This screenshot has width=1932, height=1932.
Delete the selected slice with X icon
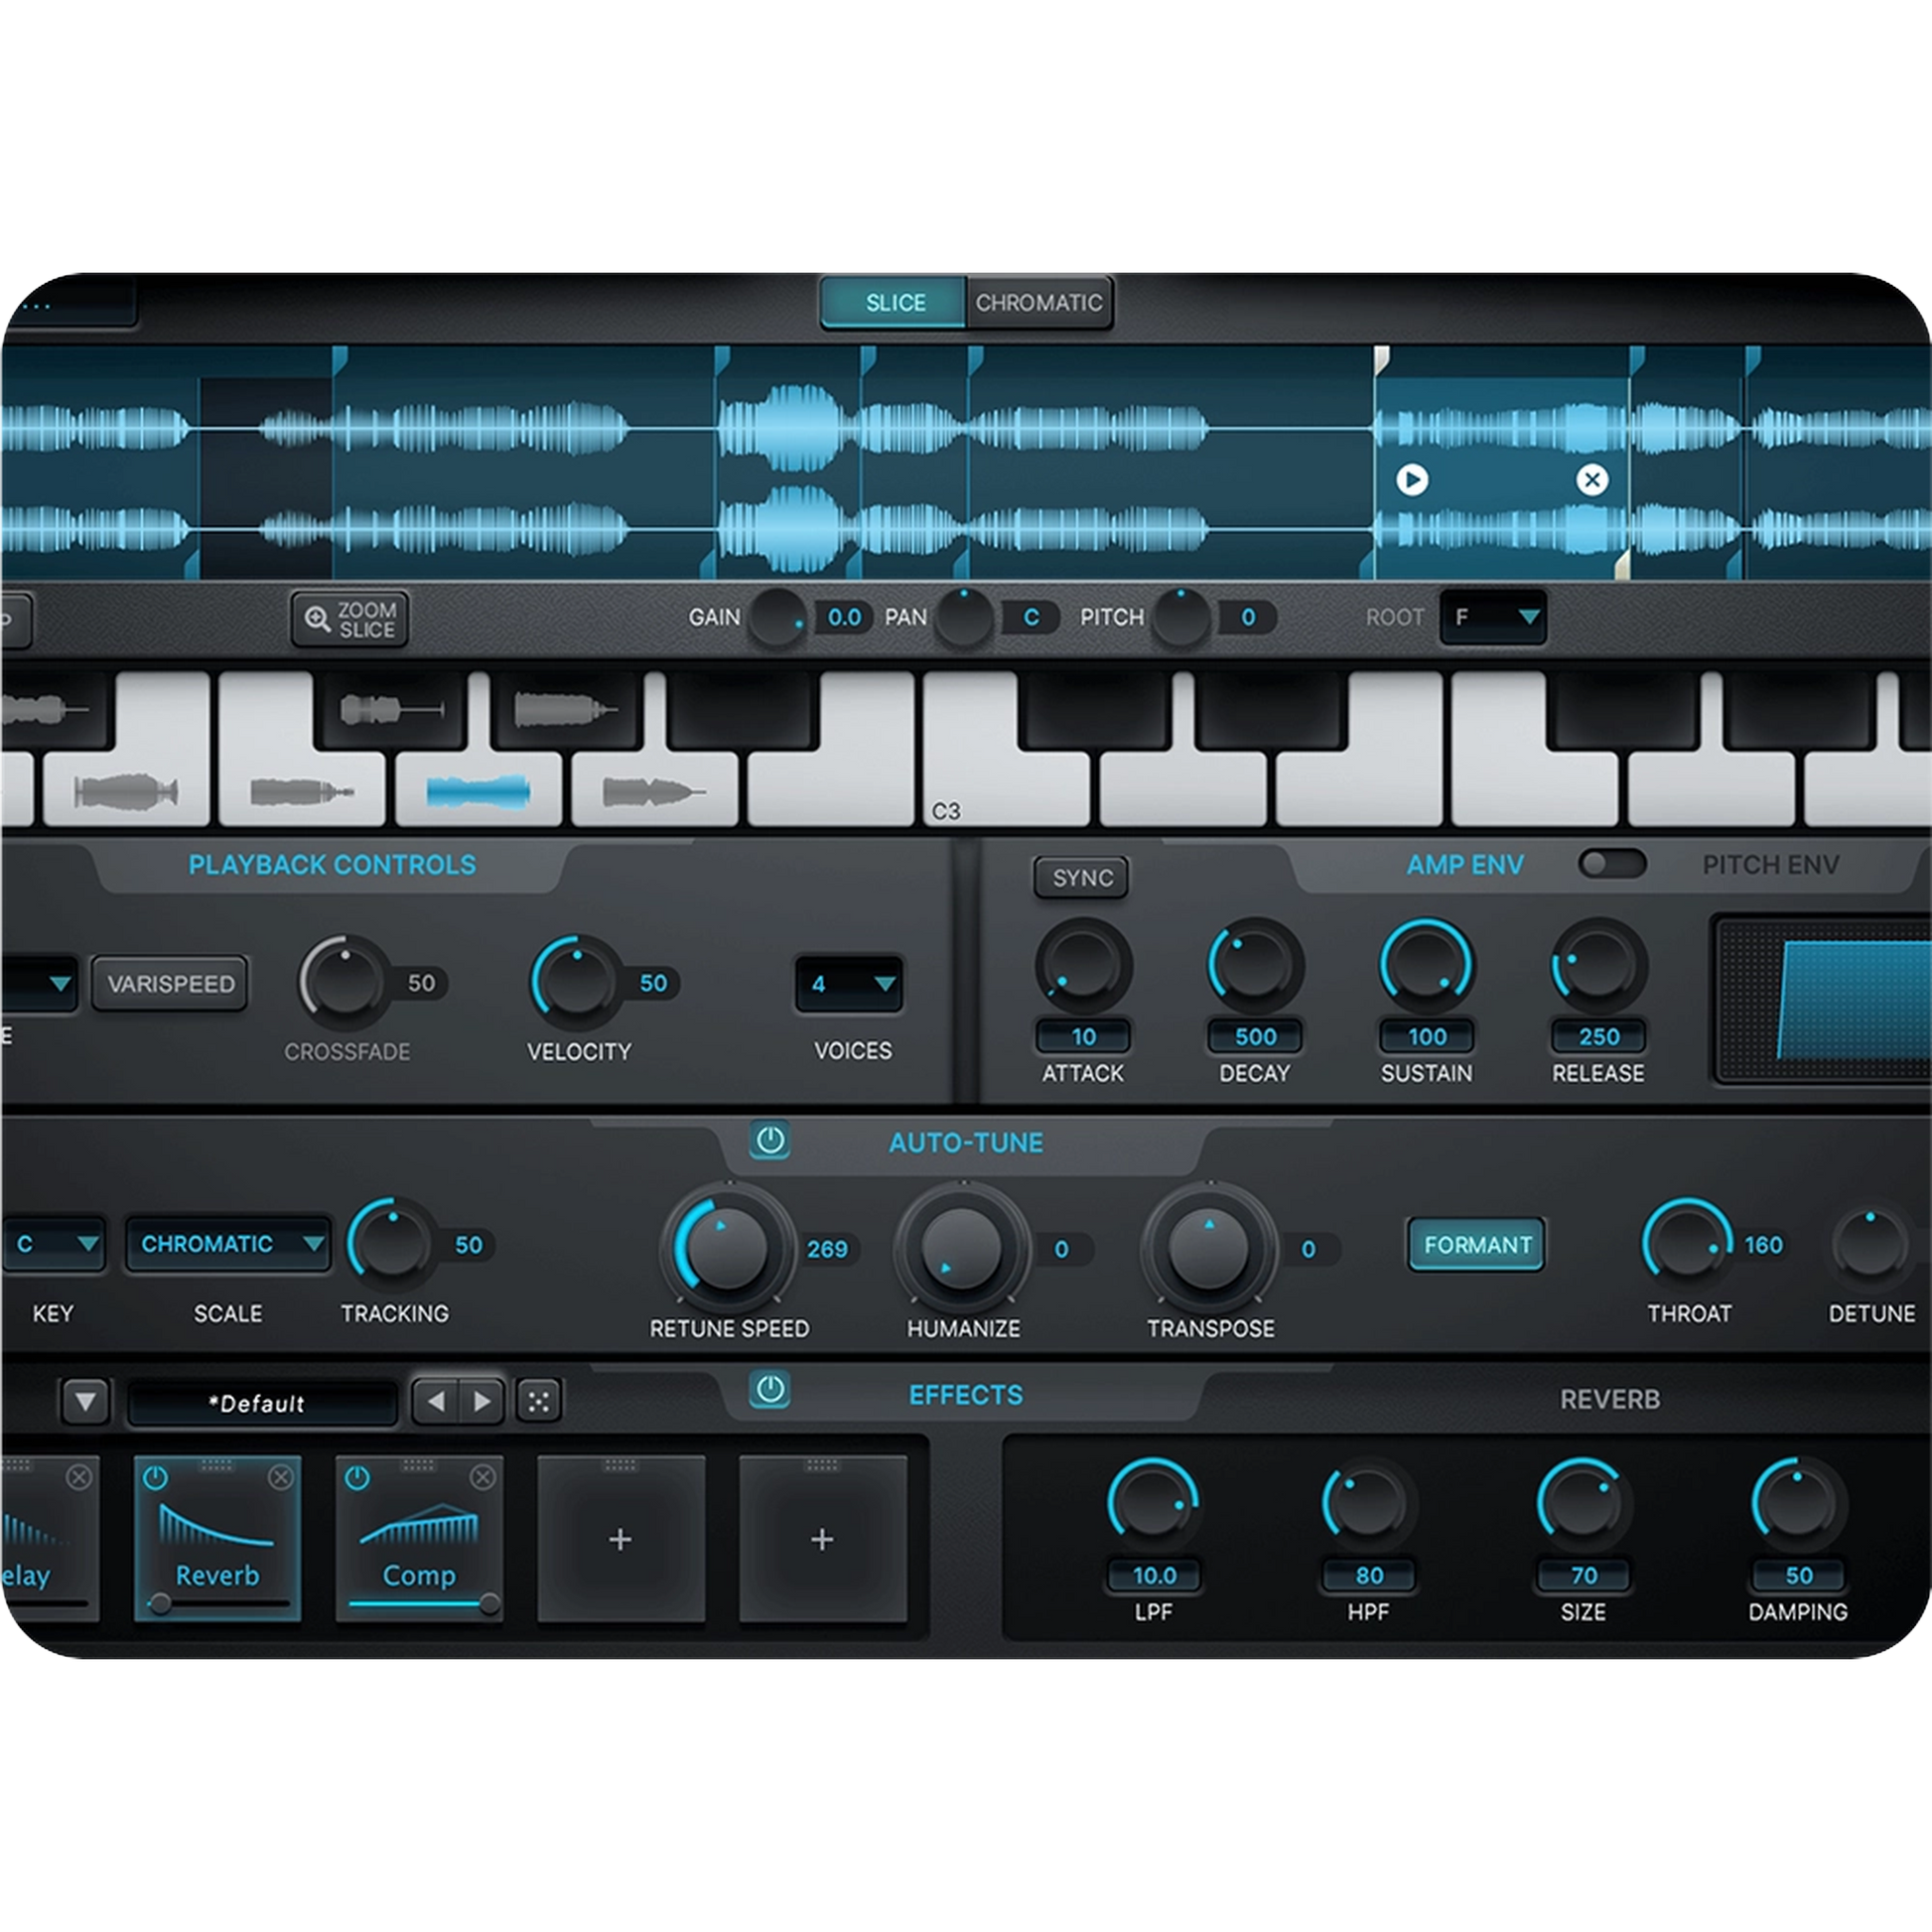click(x=1592, y=480)
